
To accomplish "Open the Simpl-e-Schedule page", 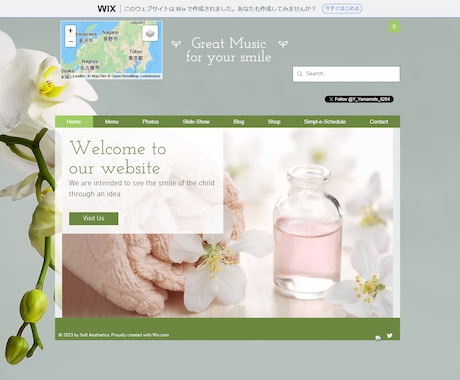I will coord(325,122).
